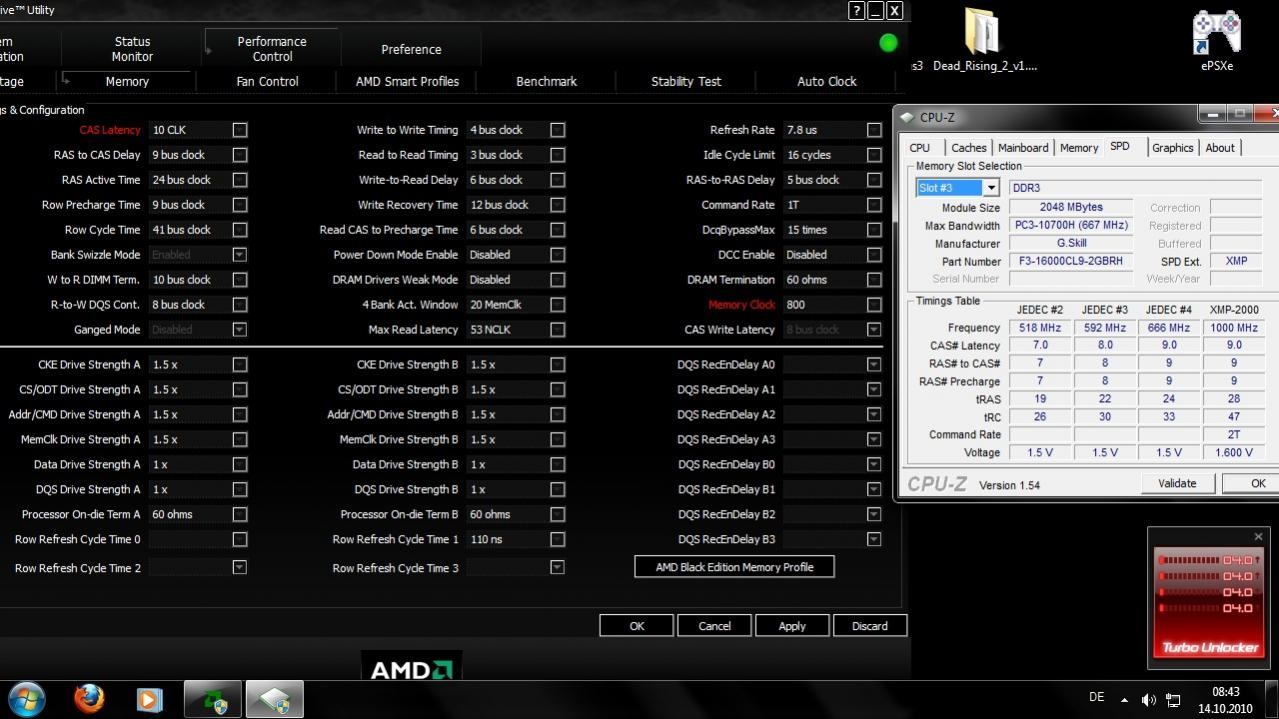Tick the CKE Drive Strength A checkbox

point(240,365)
